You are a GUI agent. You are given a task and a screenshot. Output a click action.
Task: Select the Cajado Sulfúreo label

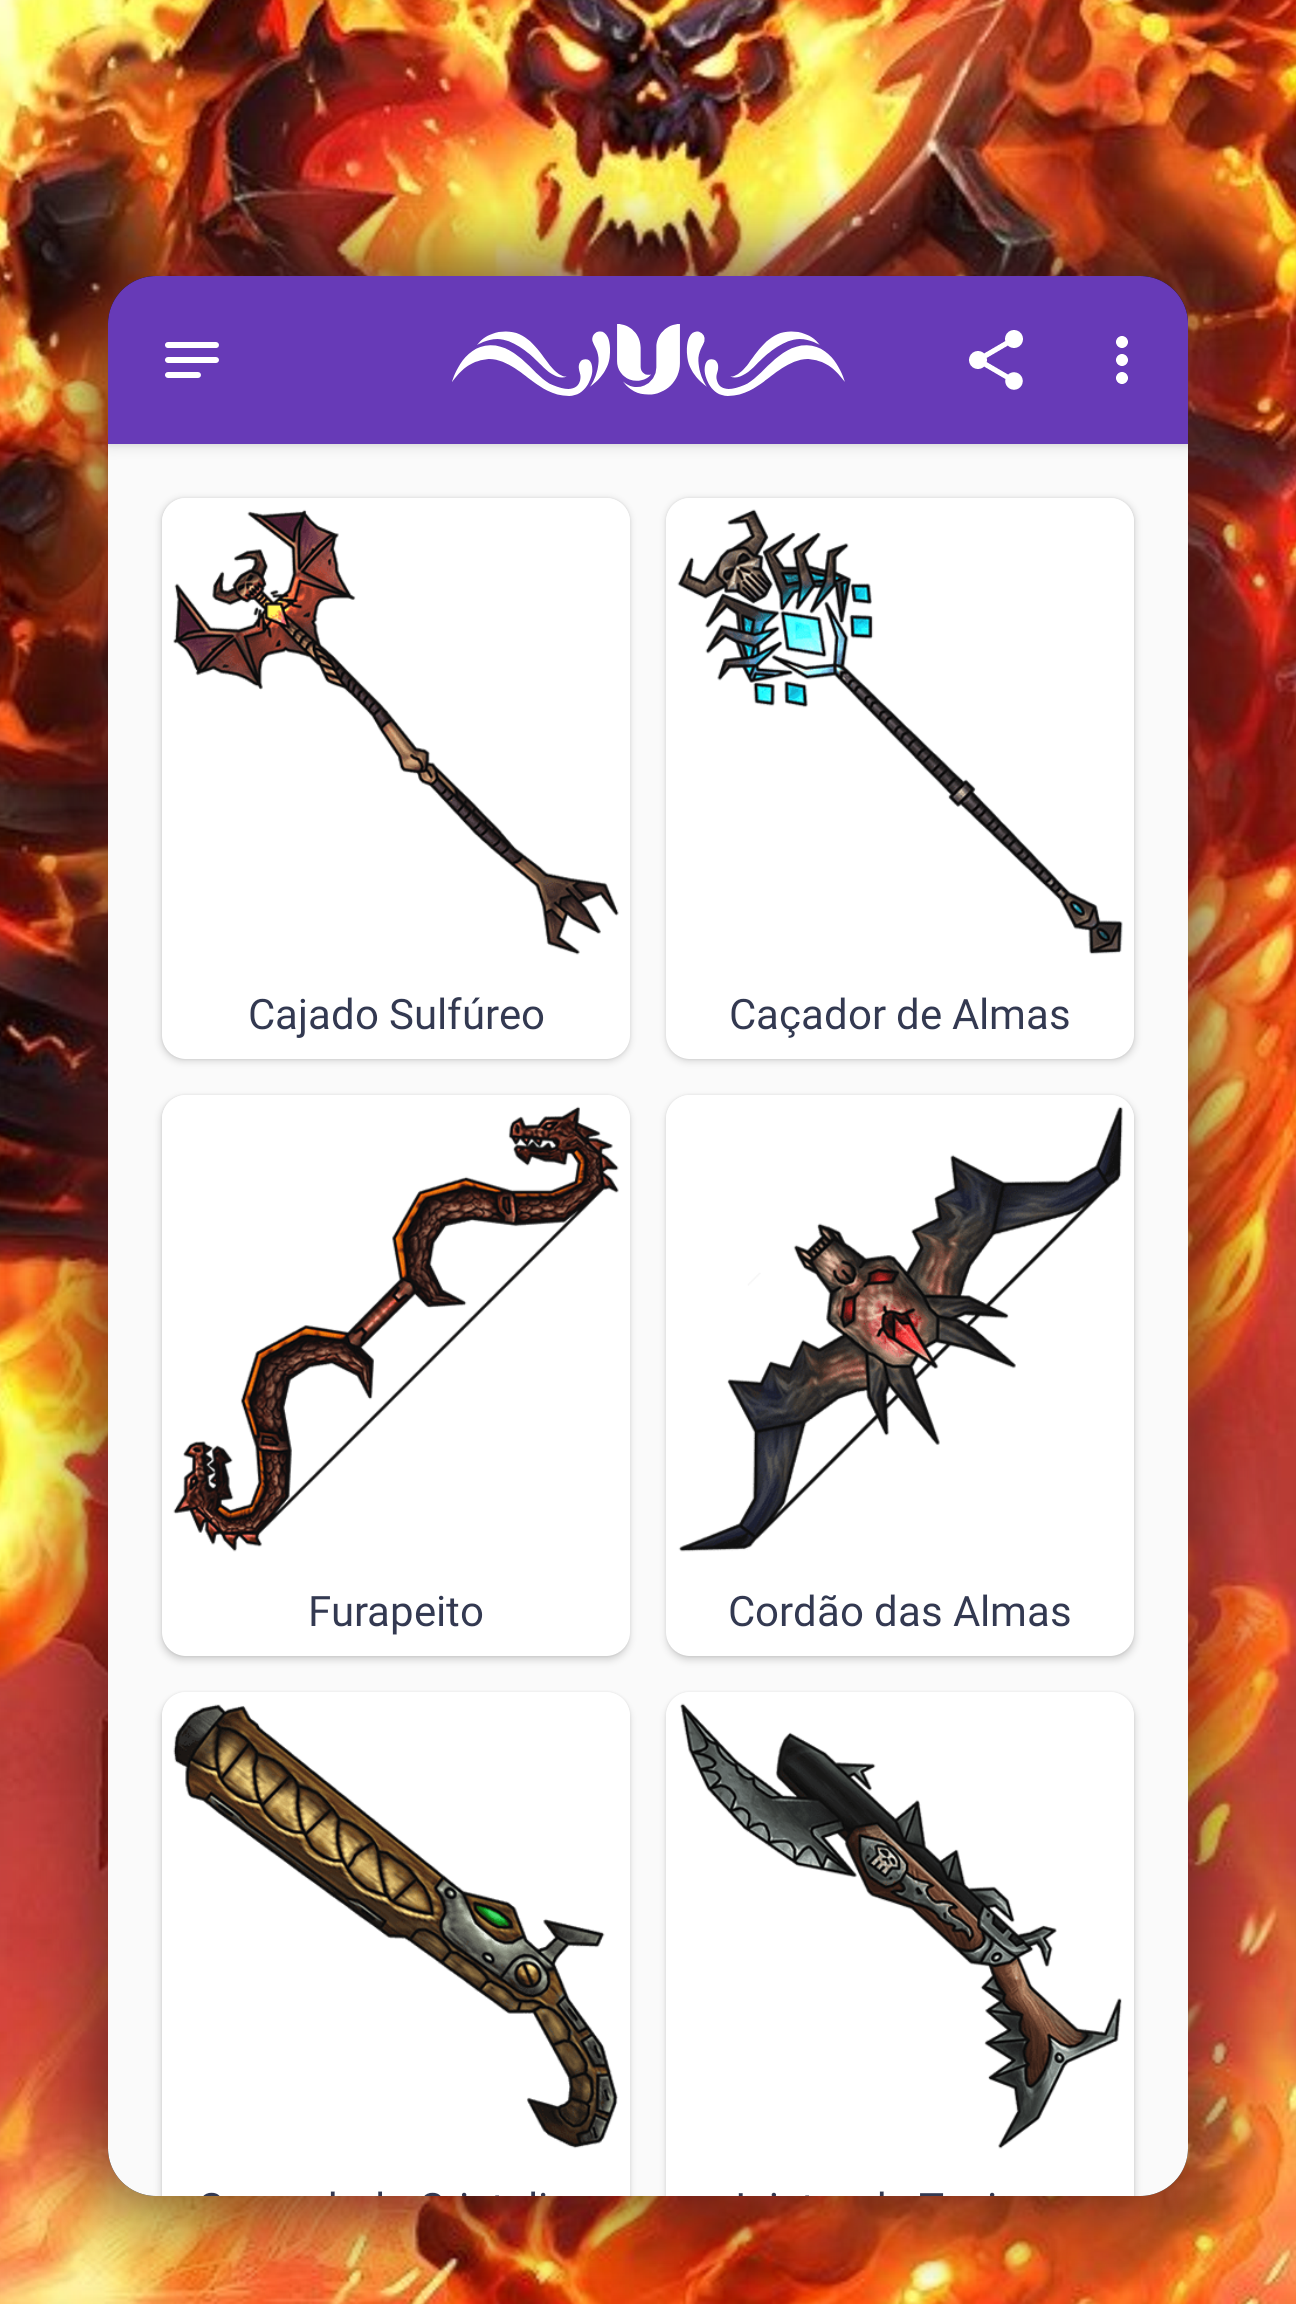[396, 1014]
